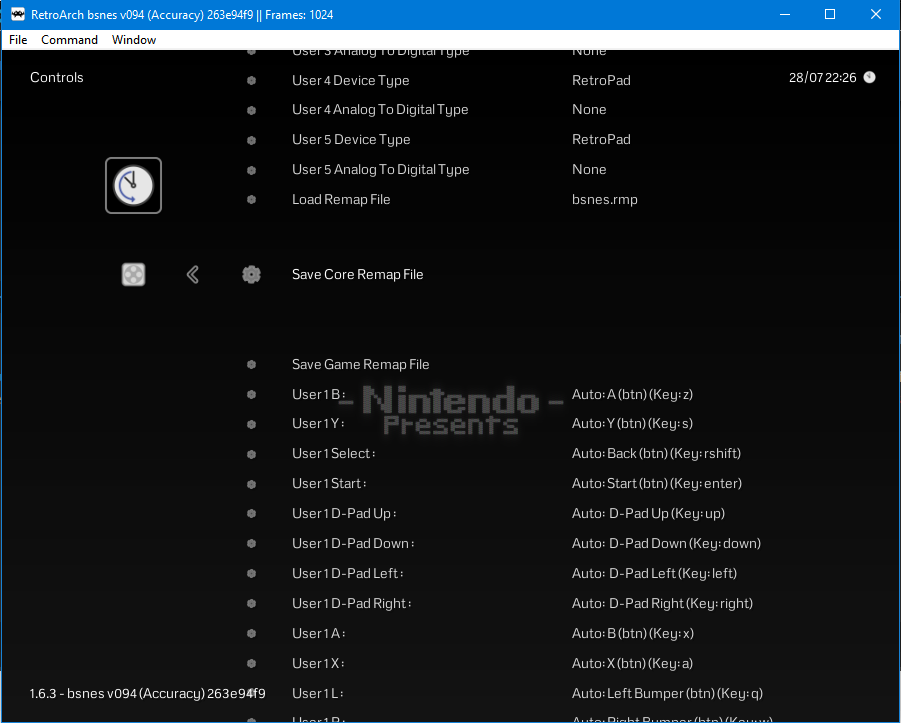The height and width of the screenshot is (723, 901).
Task: Select the User 1 D-Pad Up mapping row
Action: tap(344, 513)
